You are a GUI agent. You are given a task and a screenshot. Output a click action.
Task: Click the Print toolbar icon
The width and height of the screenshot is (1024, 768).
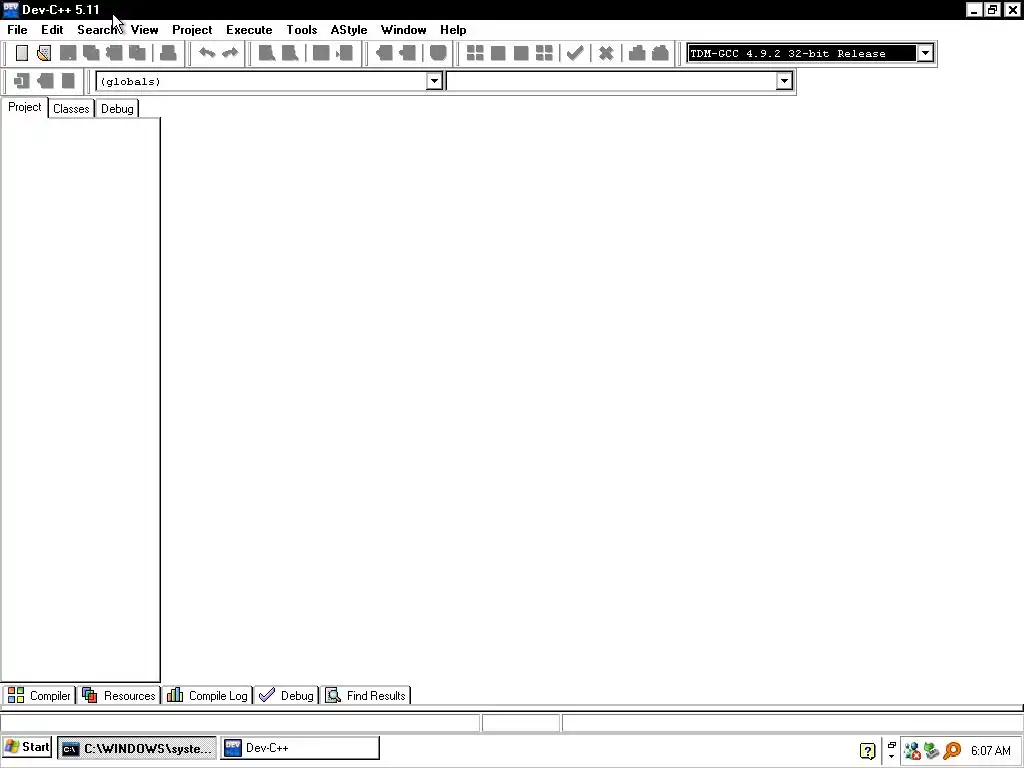coord(168,53)
